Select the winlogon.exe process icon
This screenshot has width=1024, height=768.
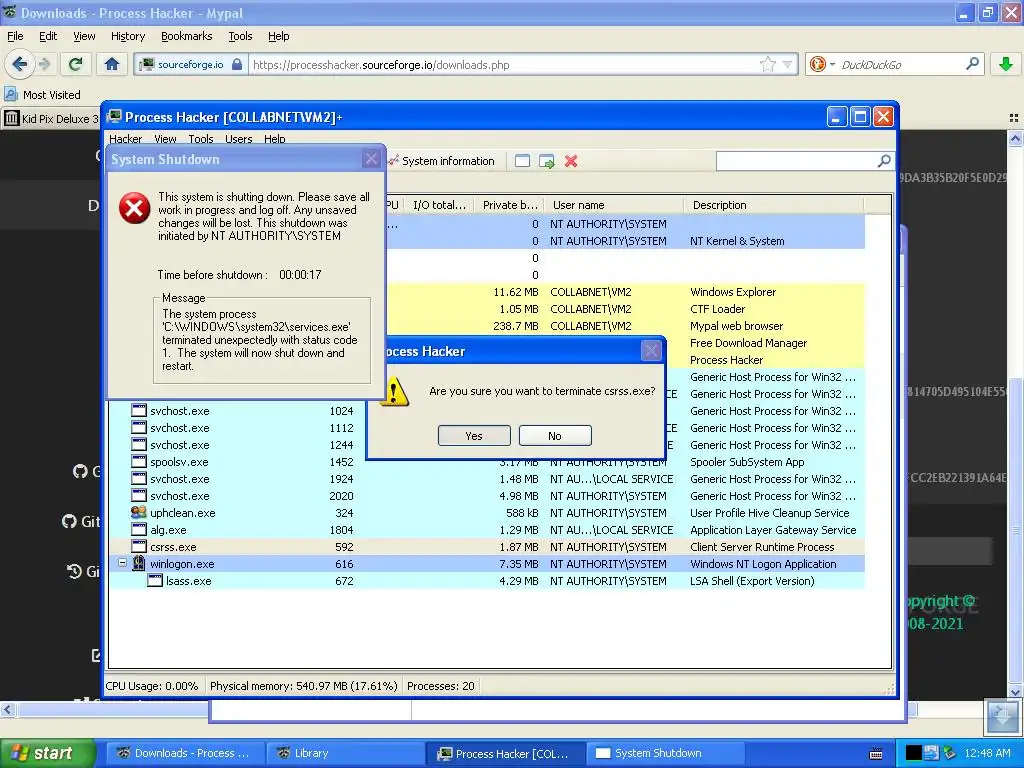(x=138, y=563)
